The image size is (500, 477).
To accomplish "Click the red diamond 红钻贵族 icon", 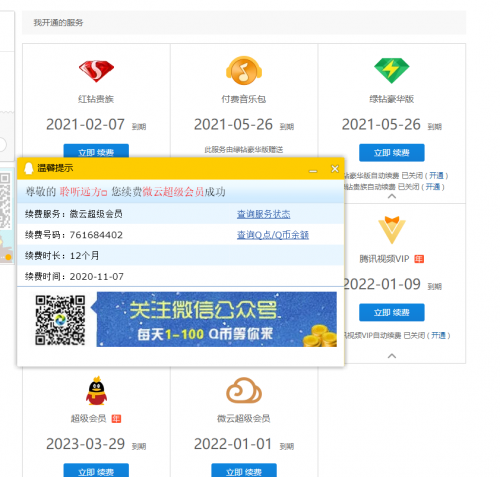I will (96, 71).
